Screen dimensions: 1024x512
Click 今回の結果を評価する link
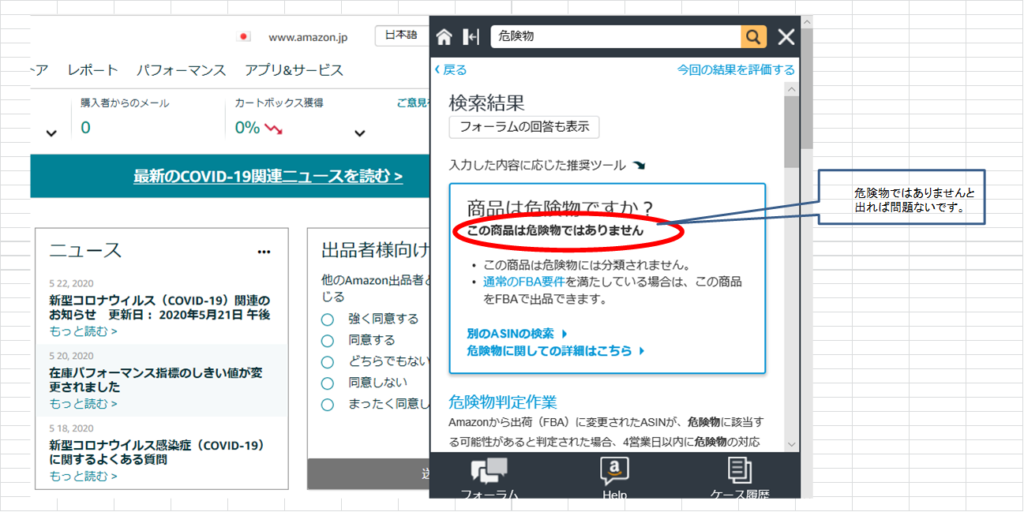click(x=735, y=70)
